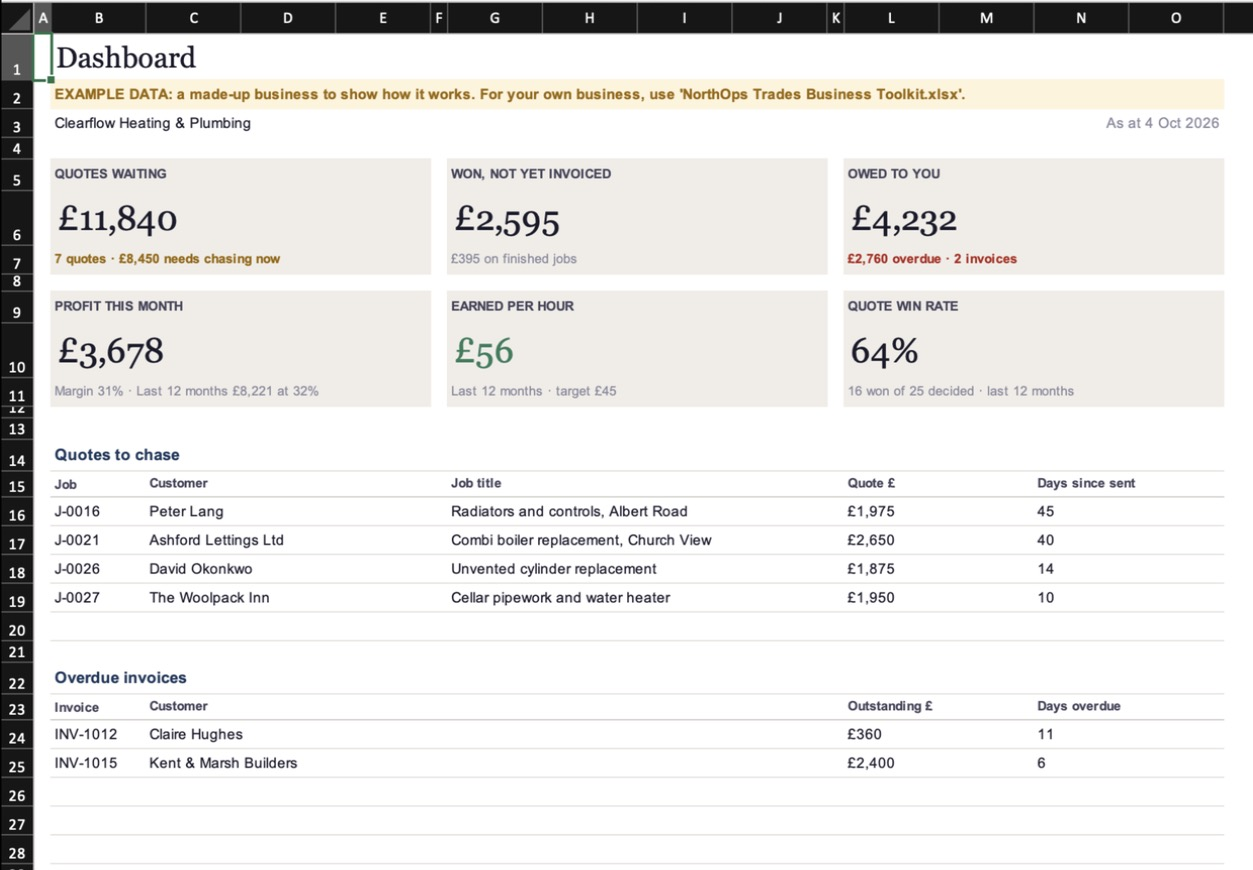Click the 'Job title' column header

point(476,483)
